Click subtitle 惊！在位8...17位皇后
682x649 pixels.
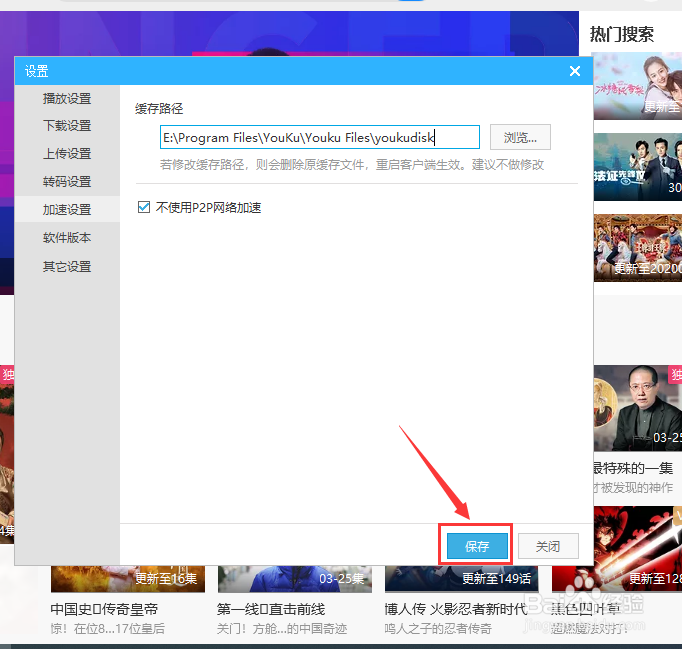107,629
